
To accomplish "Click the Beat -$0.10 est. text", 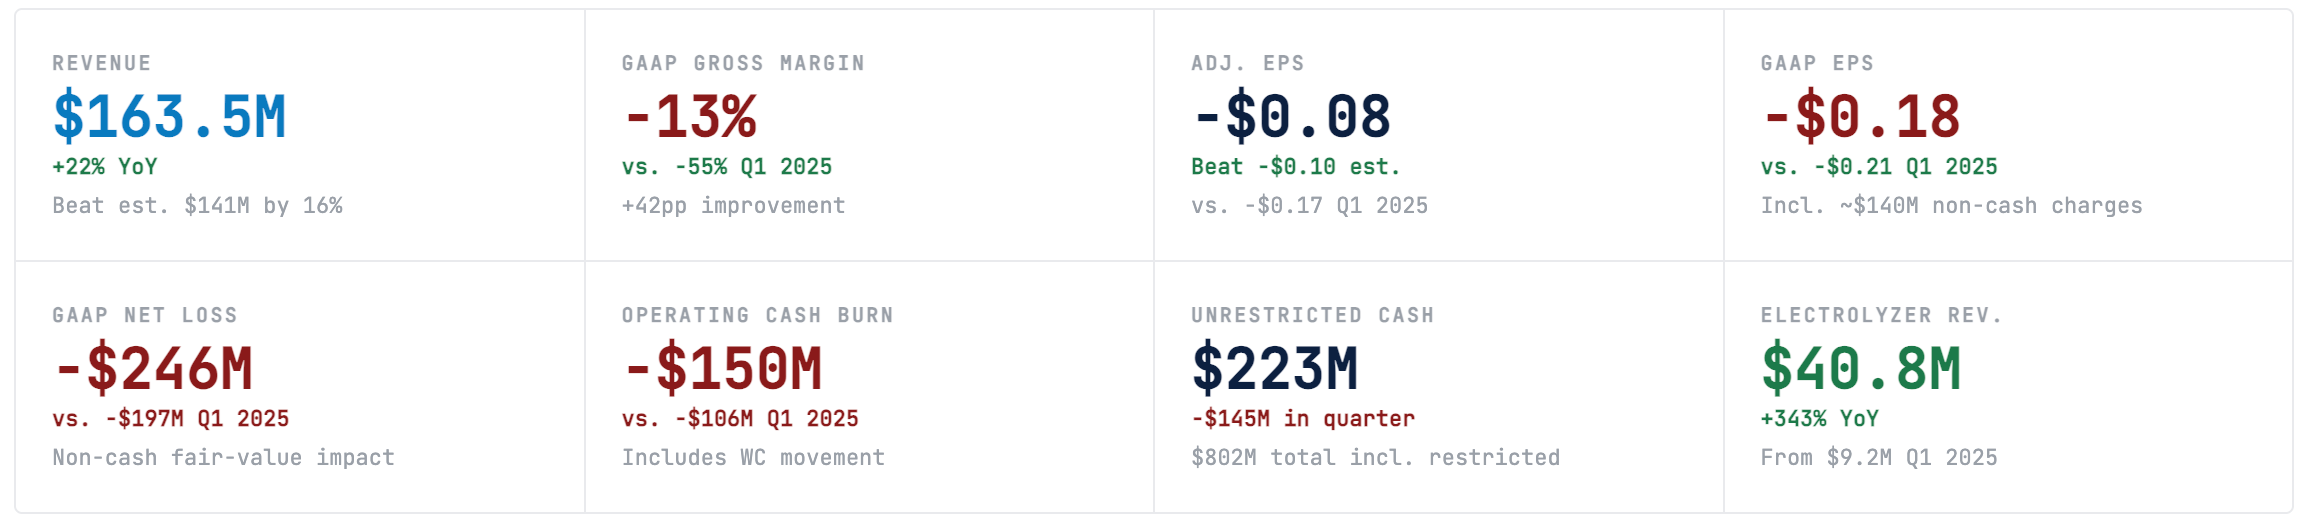I will click(1296, 166).
